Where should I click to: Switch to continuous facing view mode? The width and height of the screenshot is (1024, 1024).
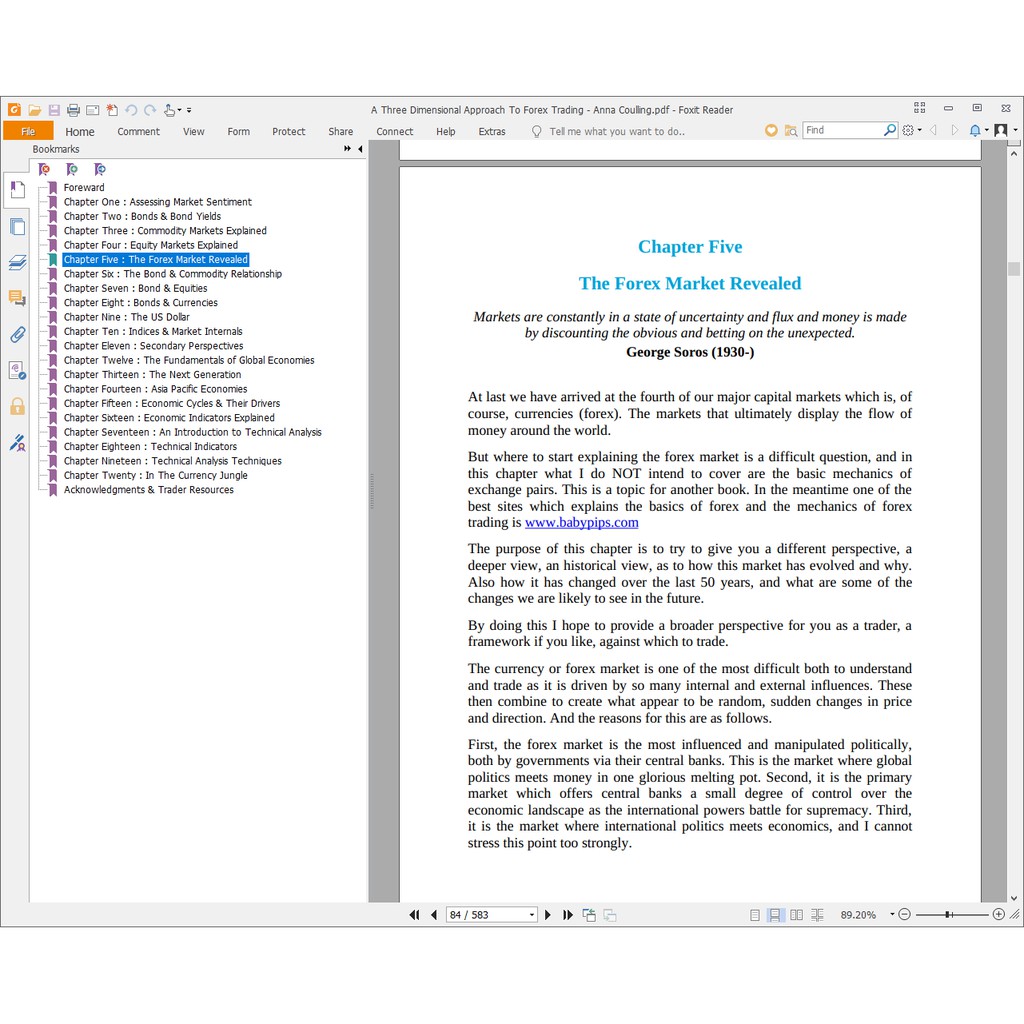pyautogui.click(x=817, y=915)
